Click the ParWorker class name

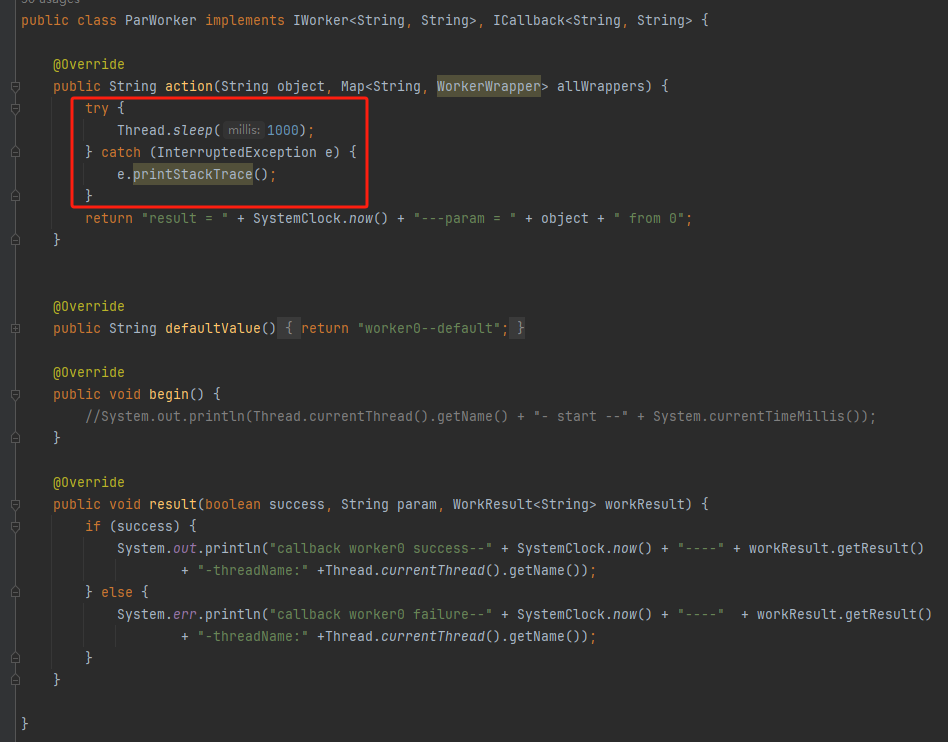click(160, 21)
